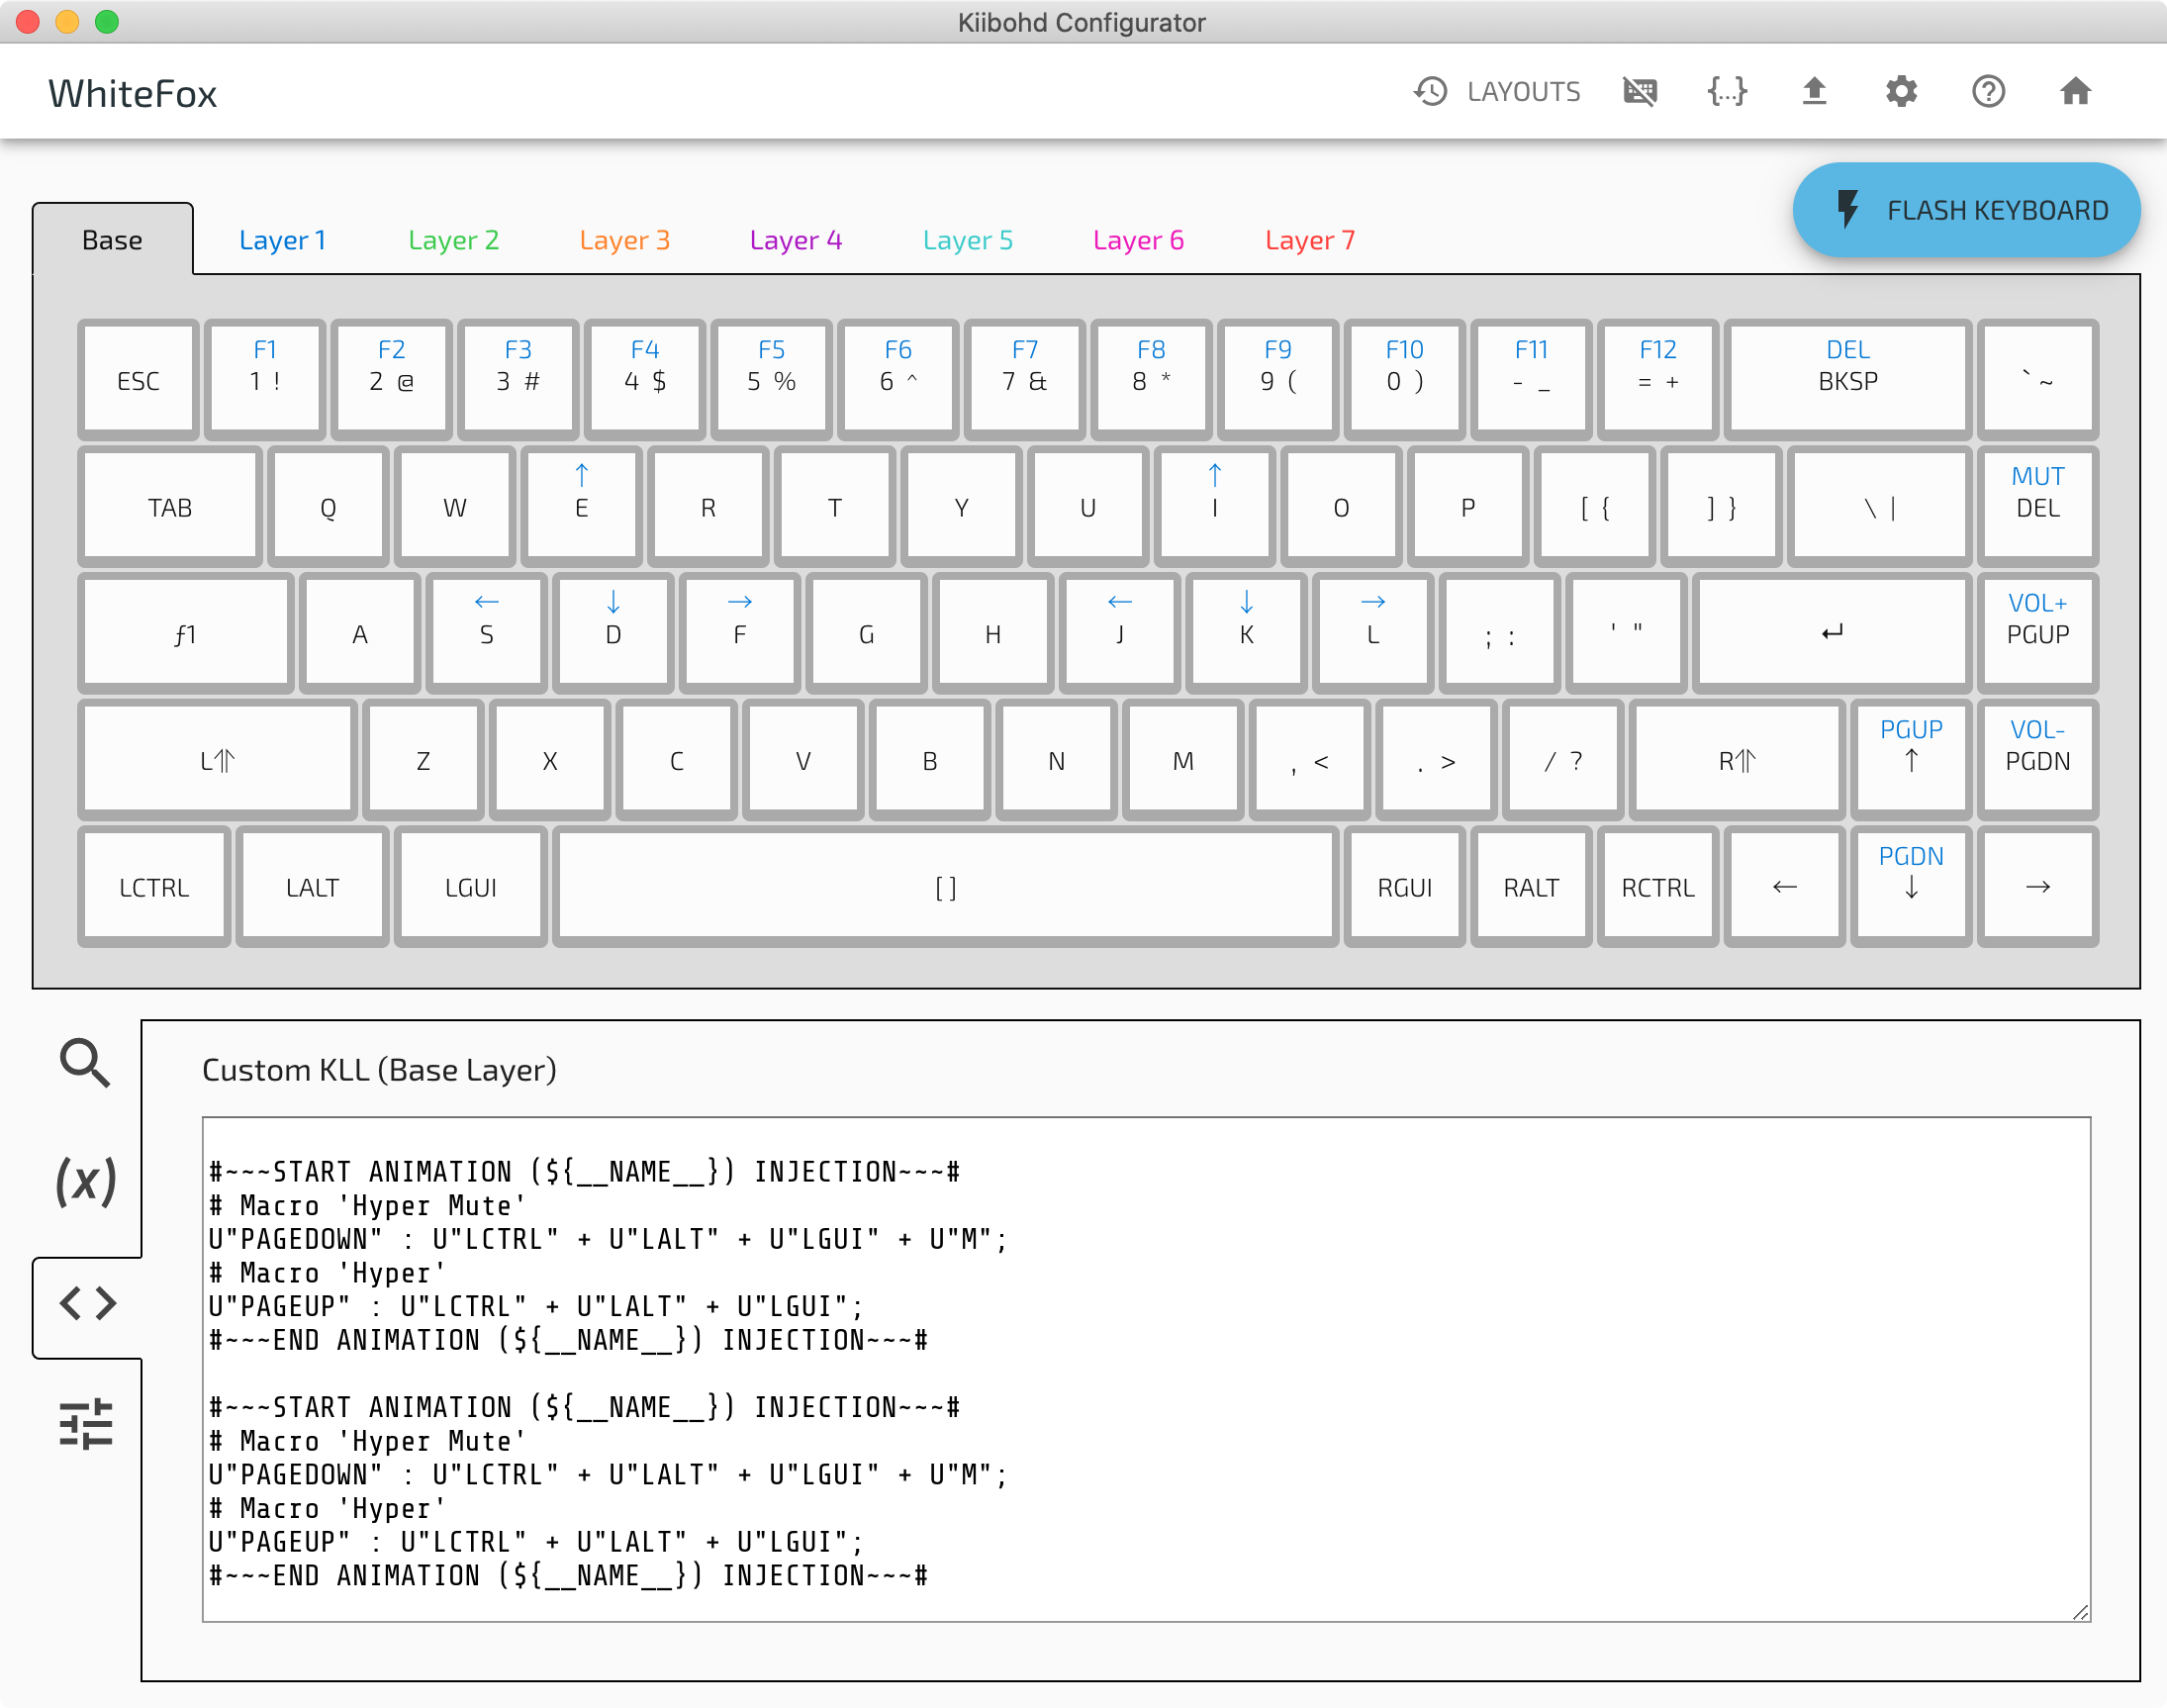Open the JSON braces view icon
2167x1708 pixels.
(x=1727, y=92)
